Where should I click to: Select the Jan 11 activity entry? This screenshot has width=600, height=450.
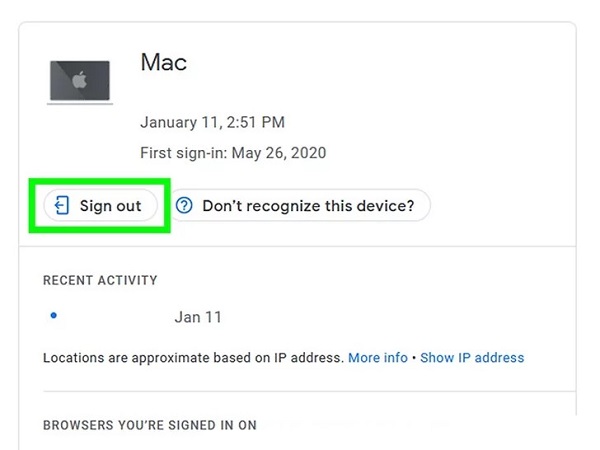point(198,317)
